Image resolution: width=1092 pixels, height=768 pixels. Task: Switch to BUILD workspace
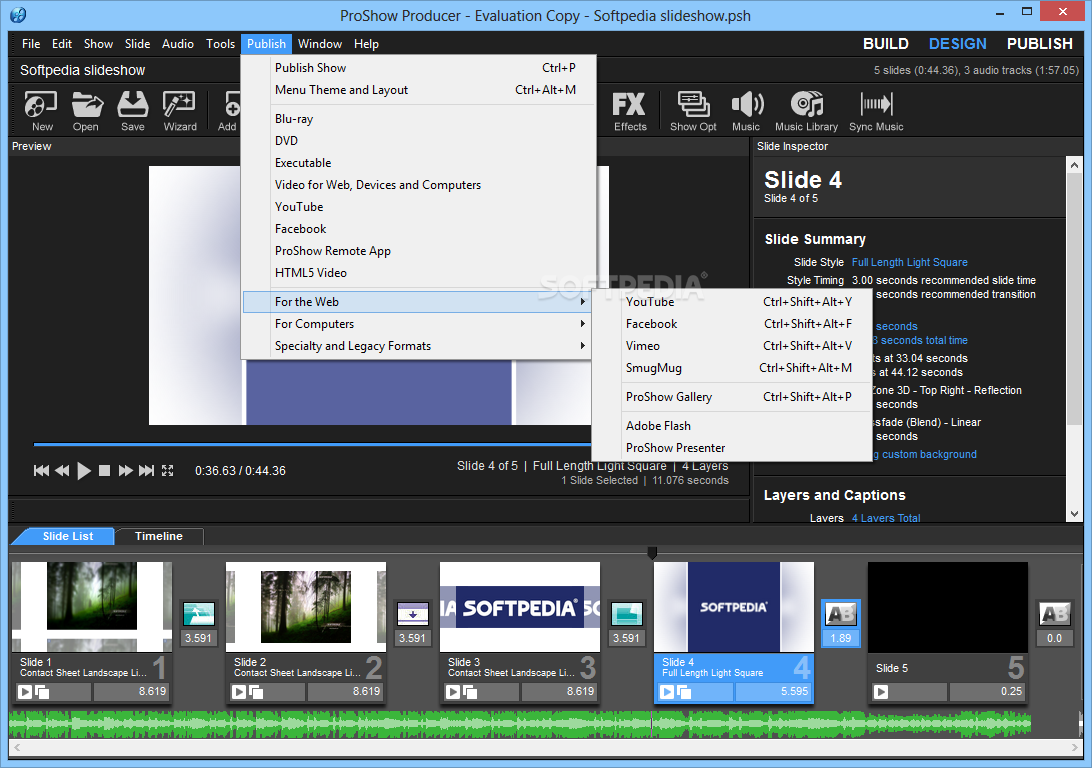coord(886,44)
